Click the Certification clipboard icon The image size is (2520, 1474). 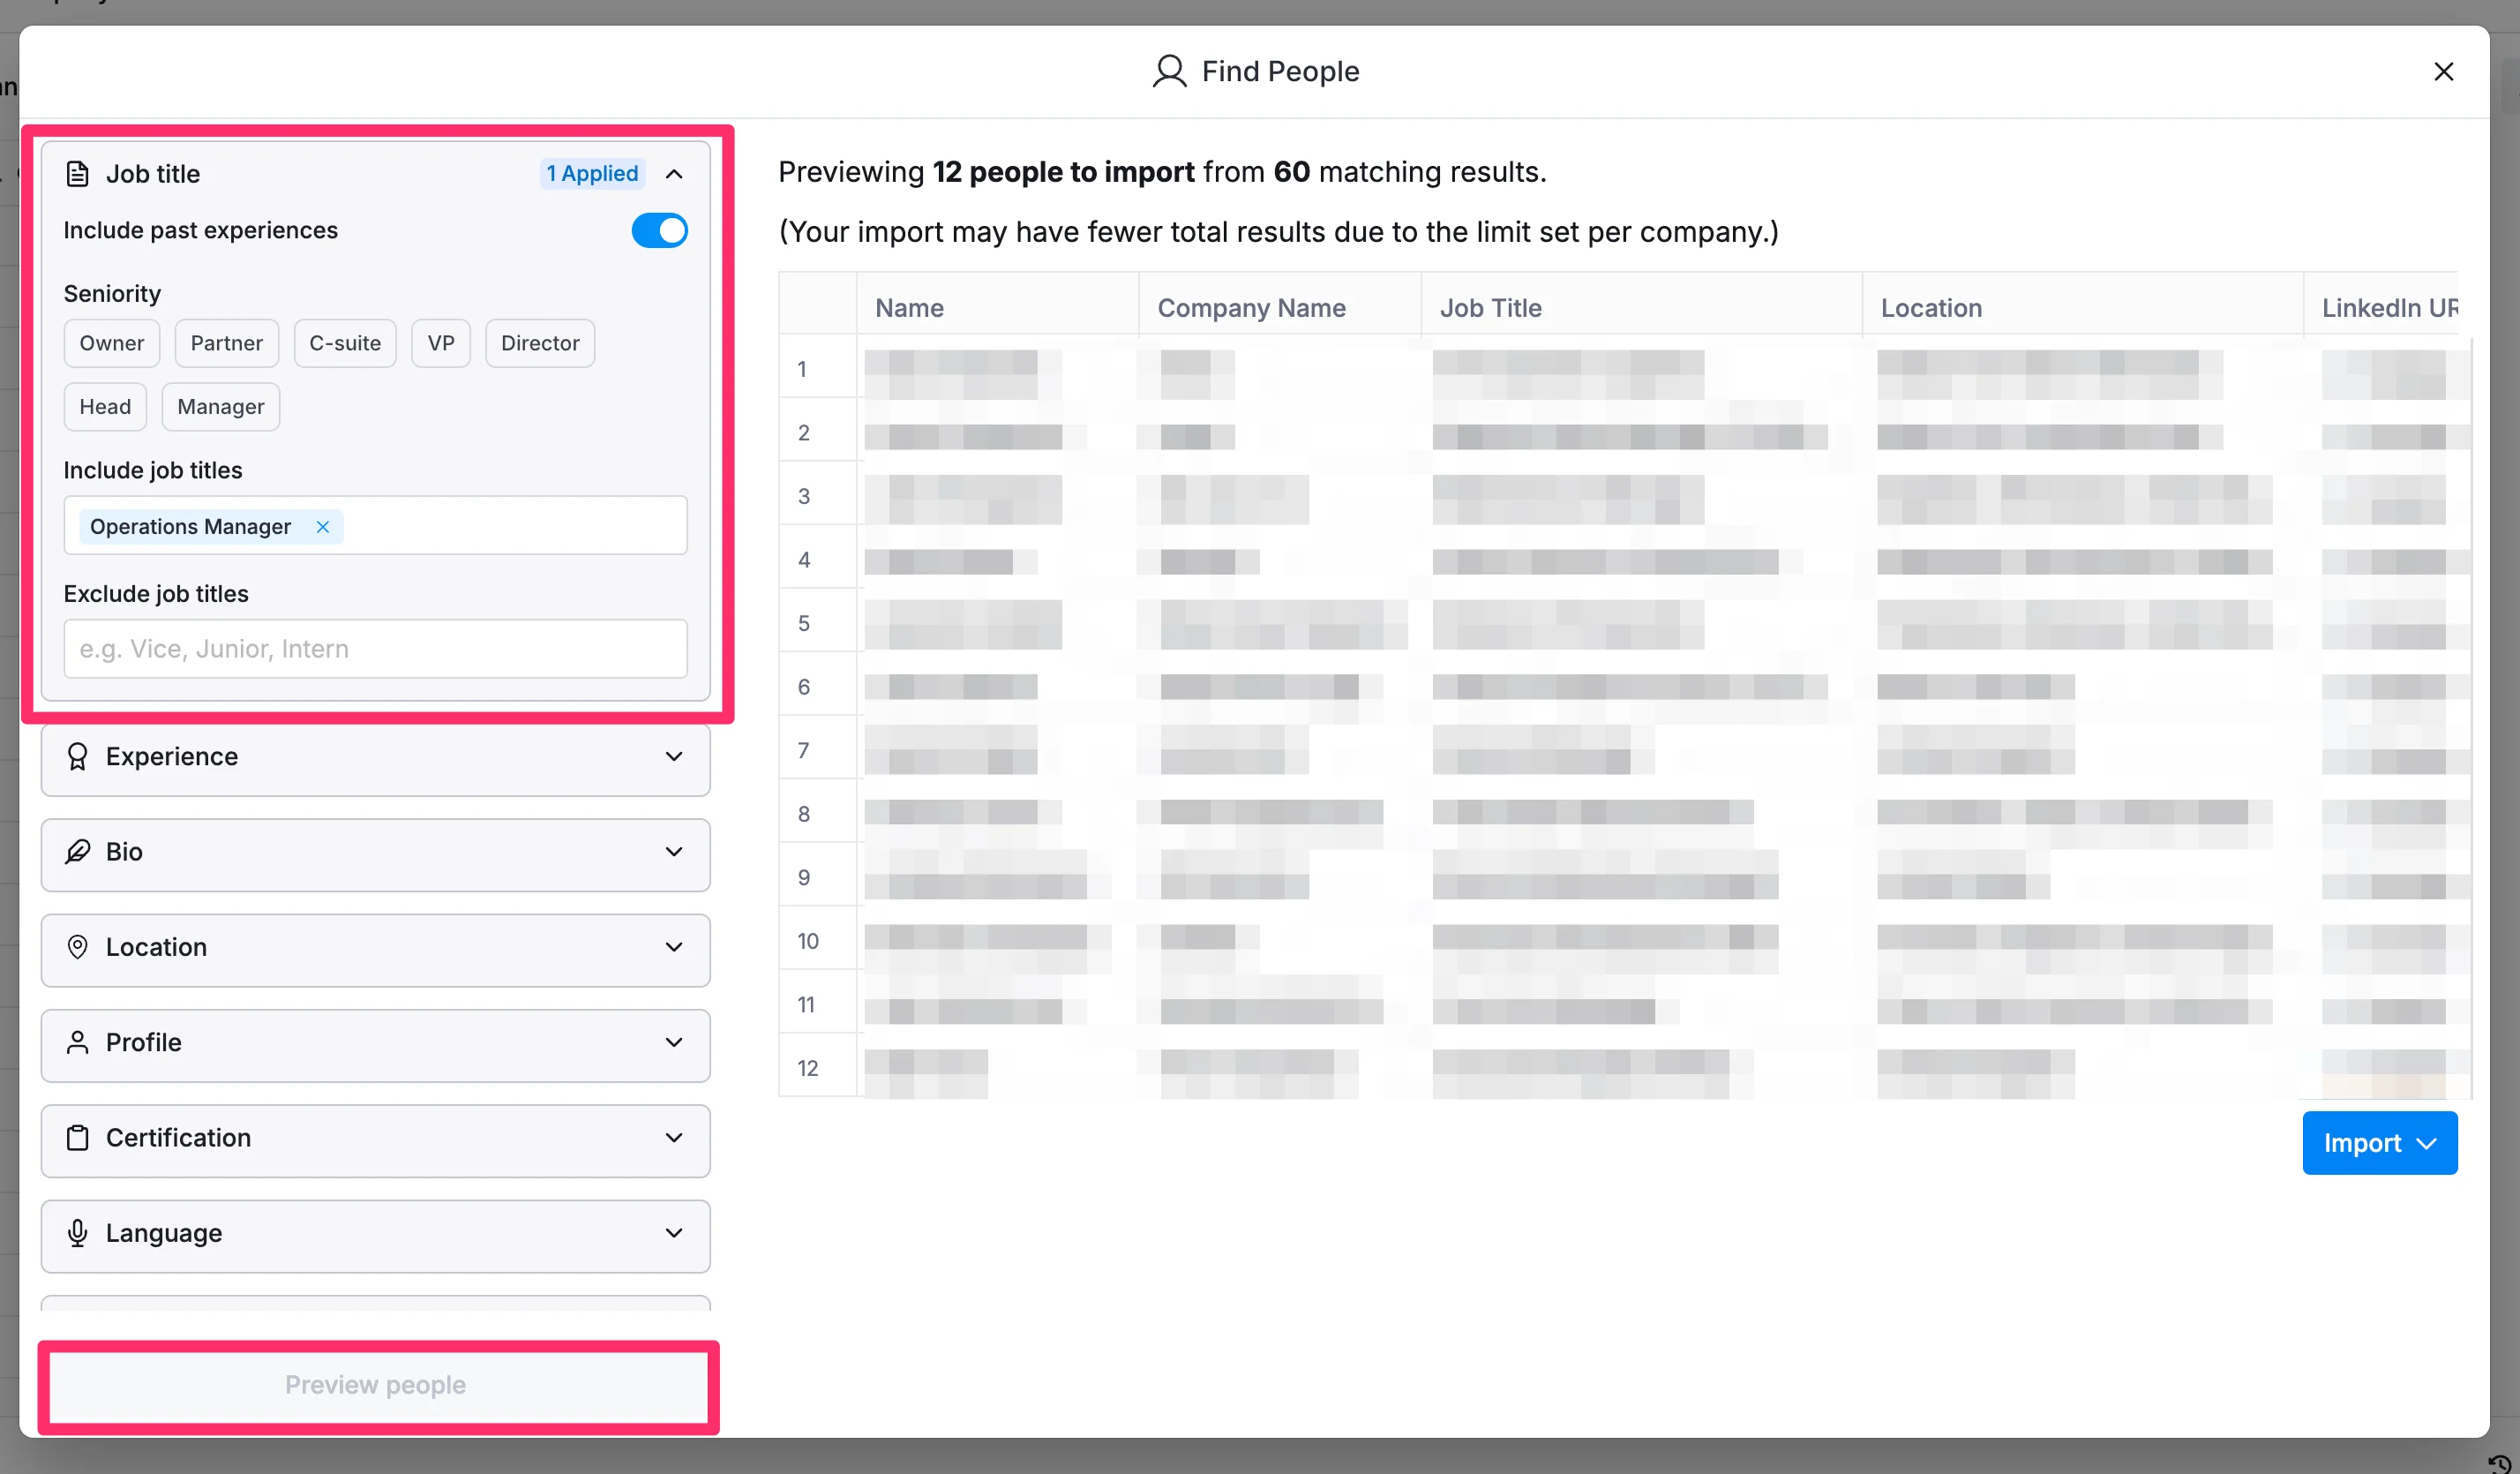pyautogui.click(x=77, y=1138)
